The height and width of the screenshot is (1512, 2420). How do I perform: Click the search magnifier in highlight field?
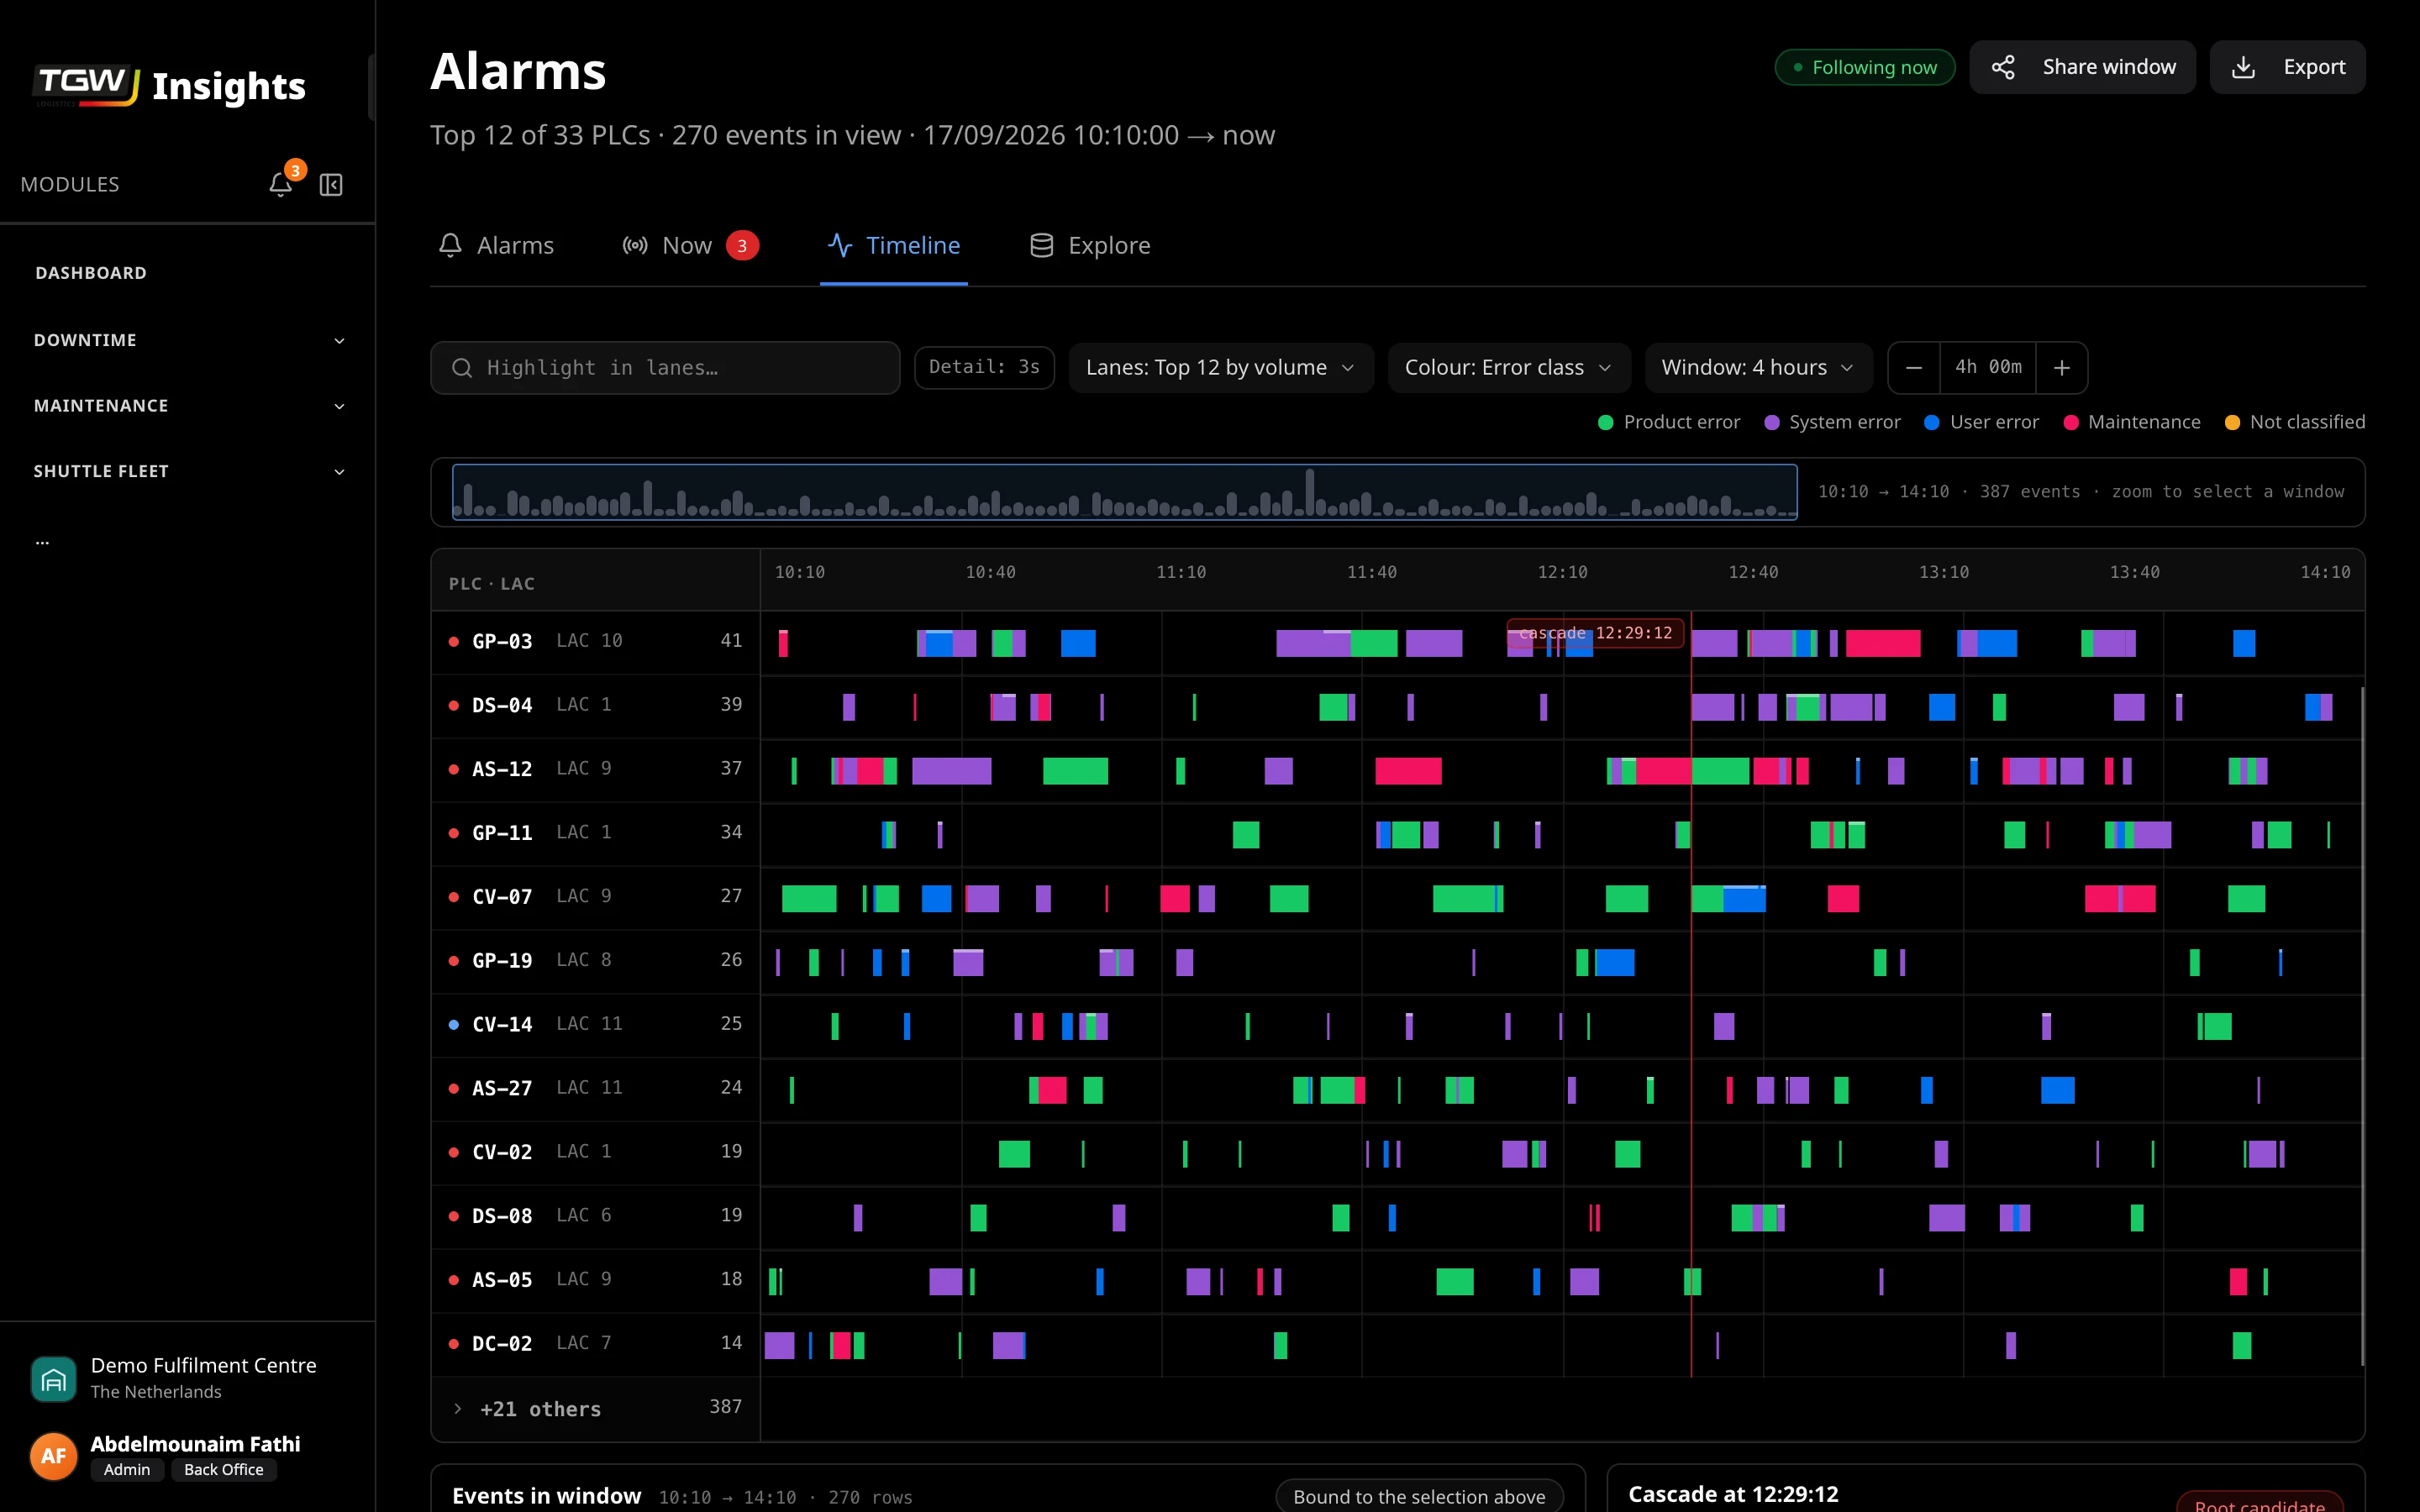(x=462, y=368)
